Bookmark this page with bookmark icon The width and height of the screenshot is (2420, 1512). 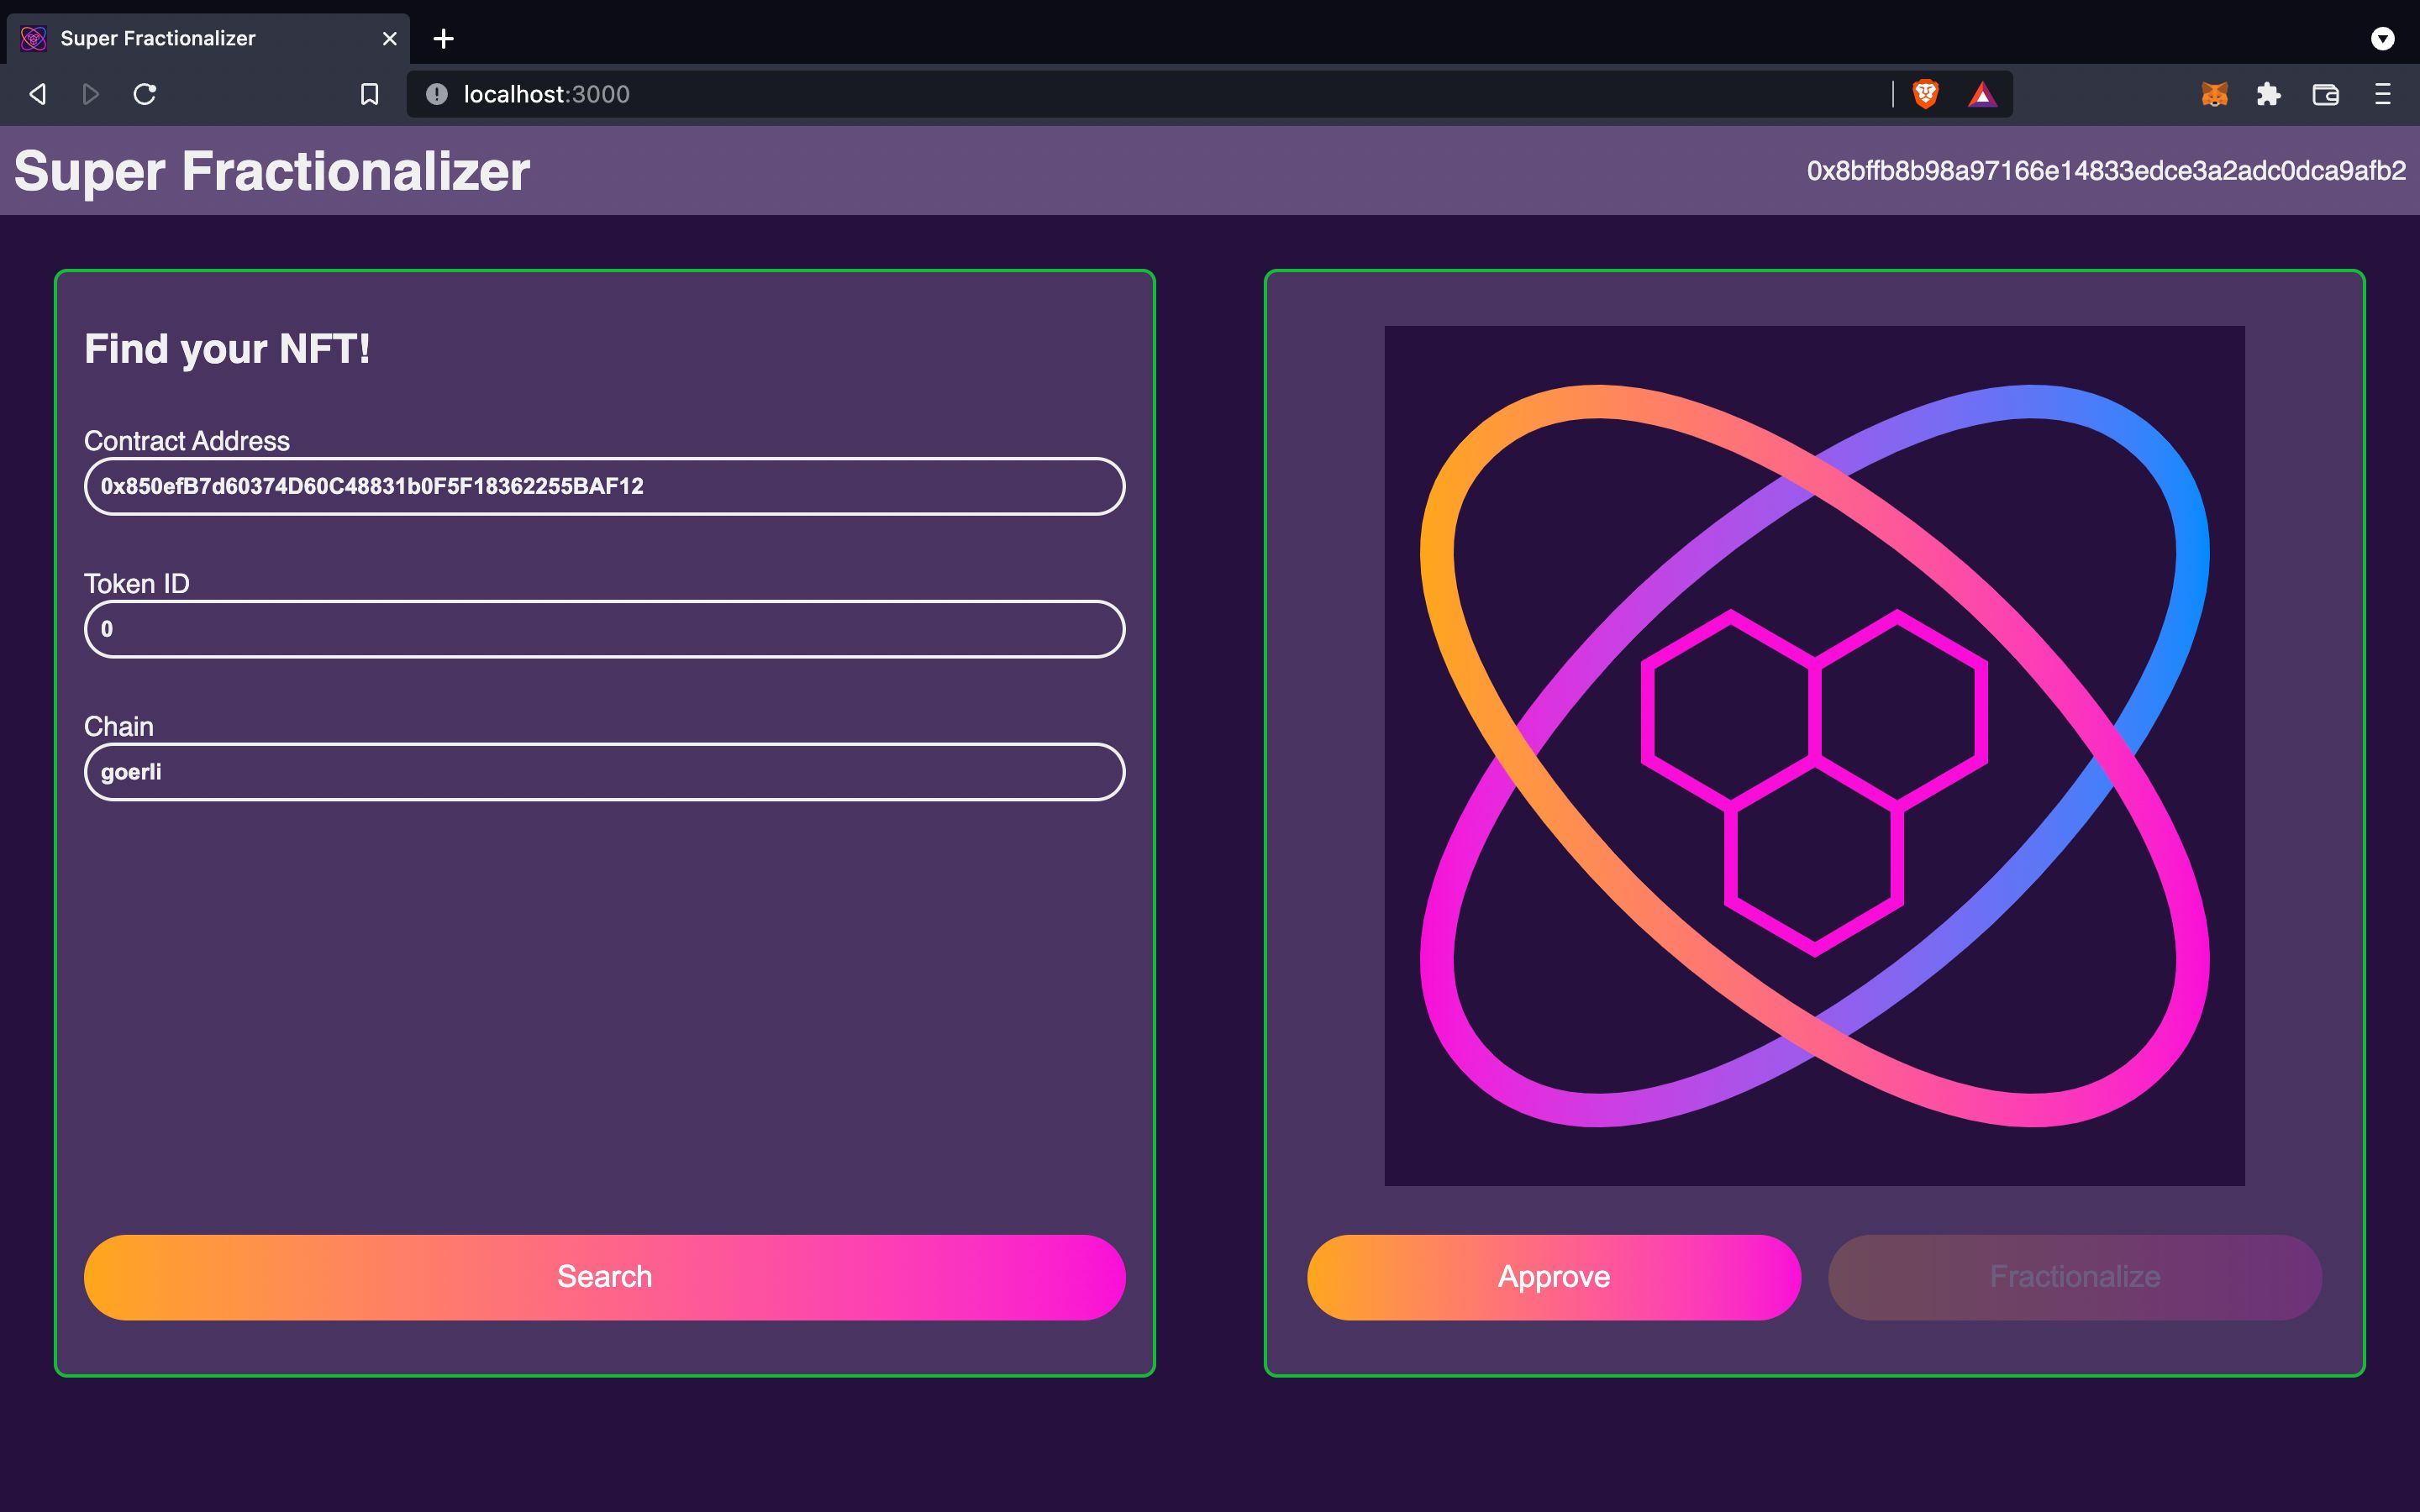coord(369,94)
